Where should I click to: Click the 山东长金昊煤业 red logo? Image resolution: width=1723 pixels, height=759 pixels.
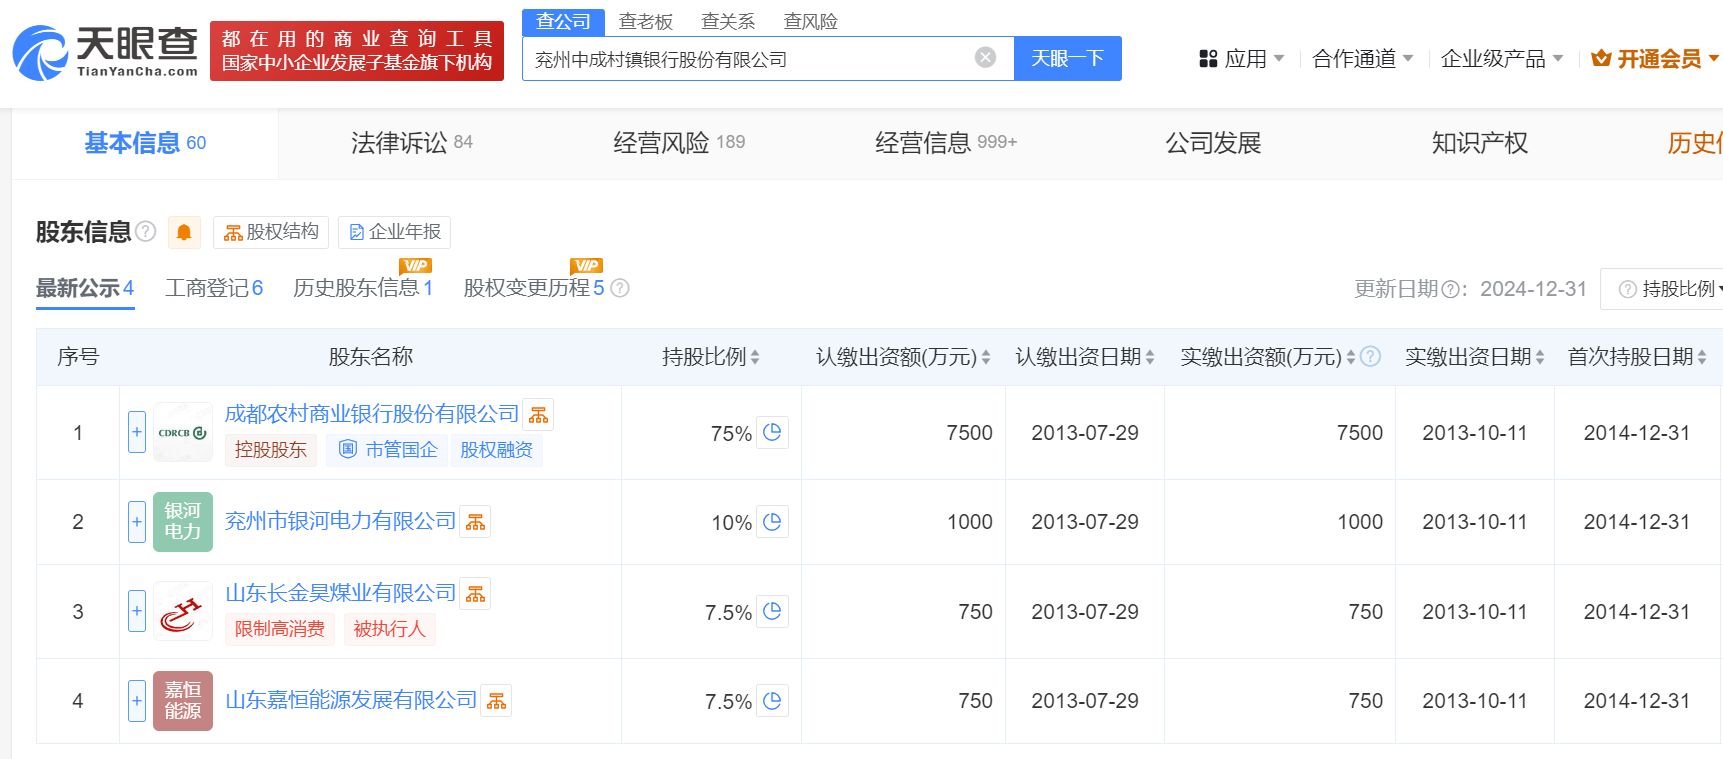(x=183, y=611)
